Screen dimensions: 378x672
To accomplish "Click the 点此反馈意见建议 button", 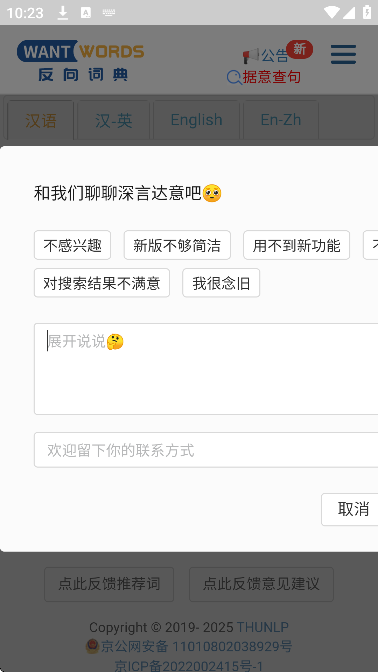I will pyautogui.click(x=261, y=584).
